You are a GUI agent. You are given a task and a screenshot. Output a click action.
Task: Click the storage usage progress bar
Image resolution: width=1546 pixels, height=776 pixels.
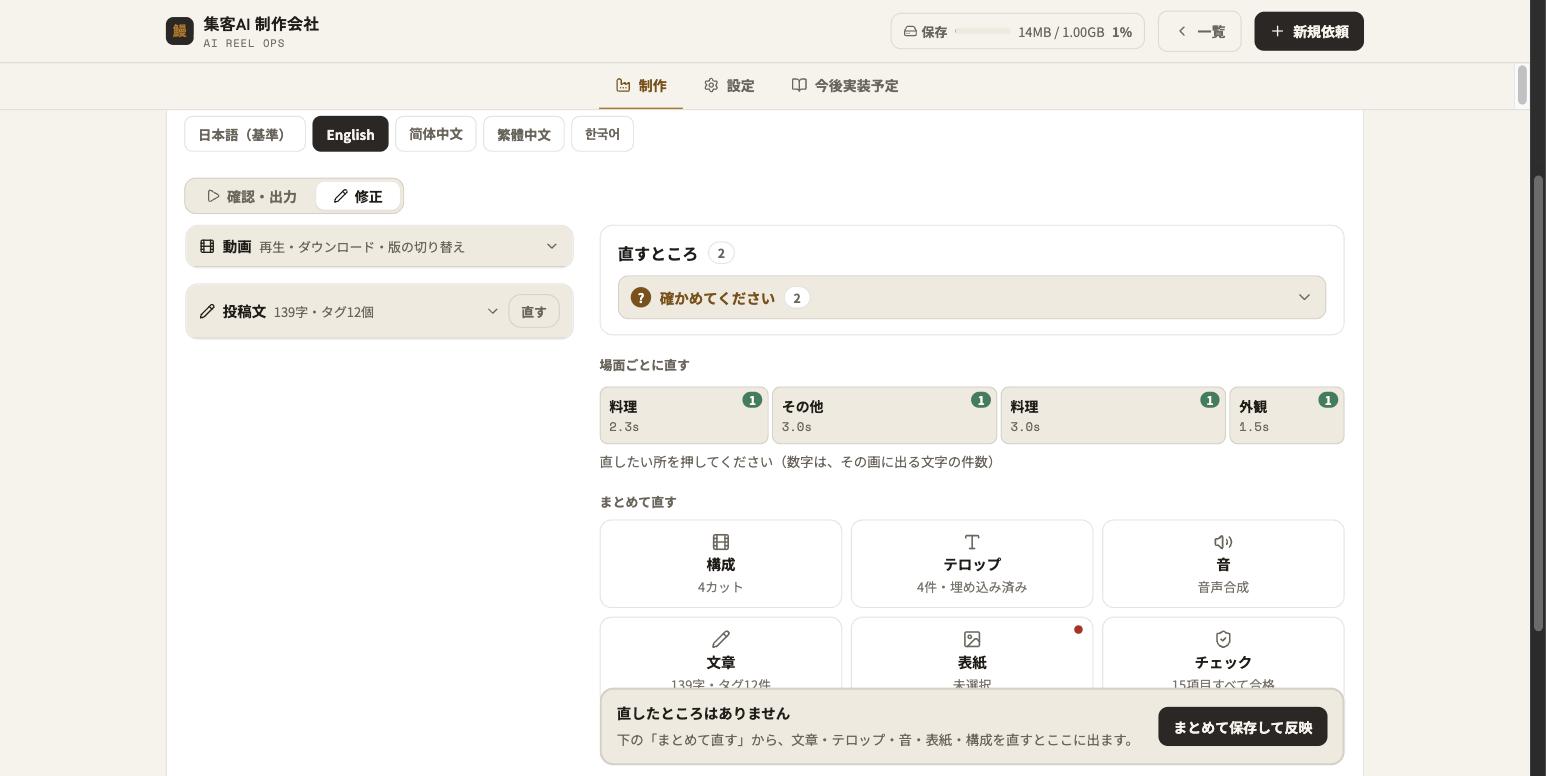point(983,31)
